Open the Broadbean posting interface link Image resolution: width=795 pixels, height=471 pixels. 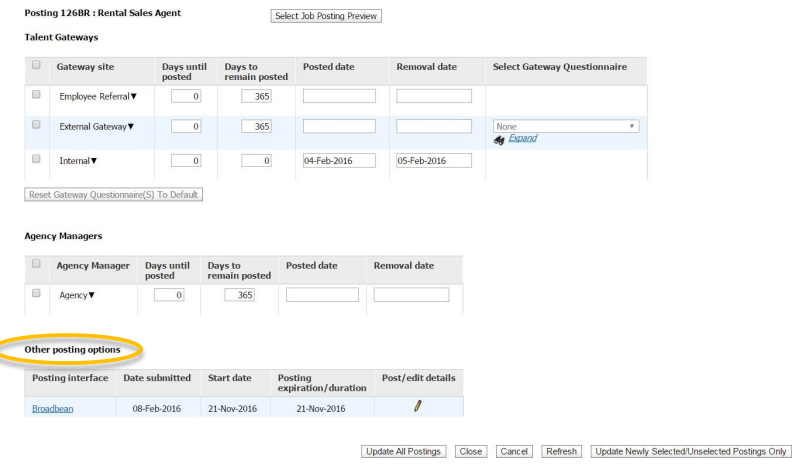click(53, 409)
